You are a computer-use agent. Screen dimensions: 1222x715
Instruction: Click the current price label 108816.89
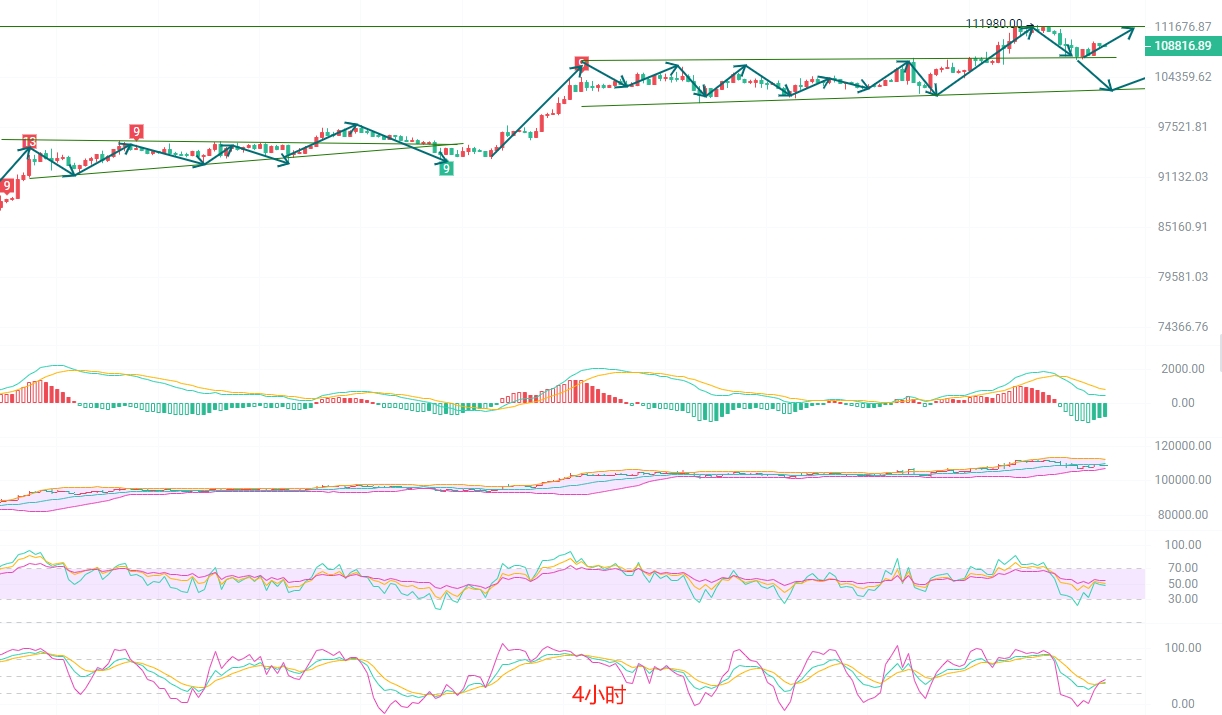point(1182,46)
